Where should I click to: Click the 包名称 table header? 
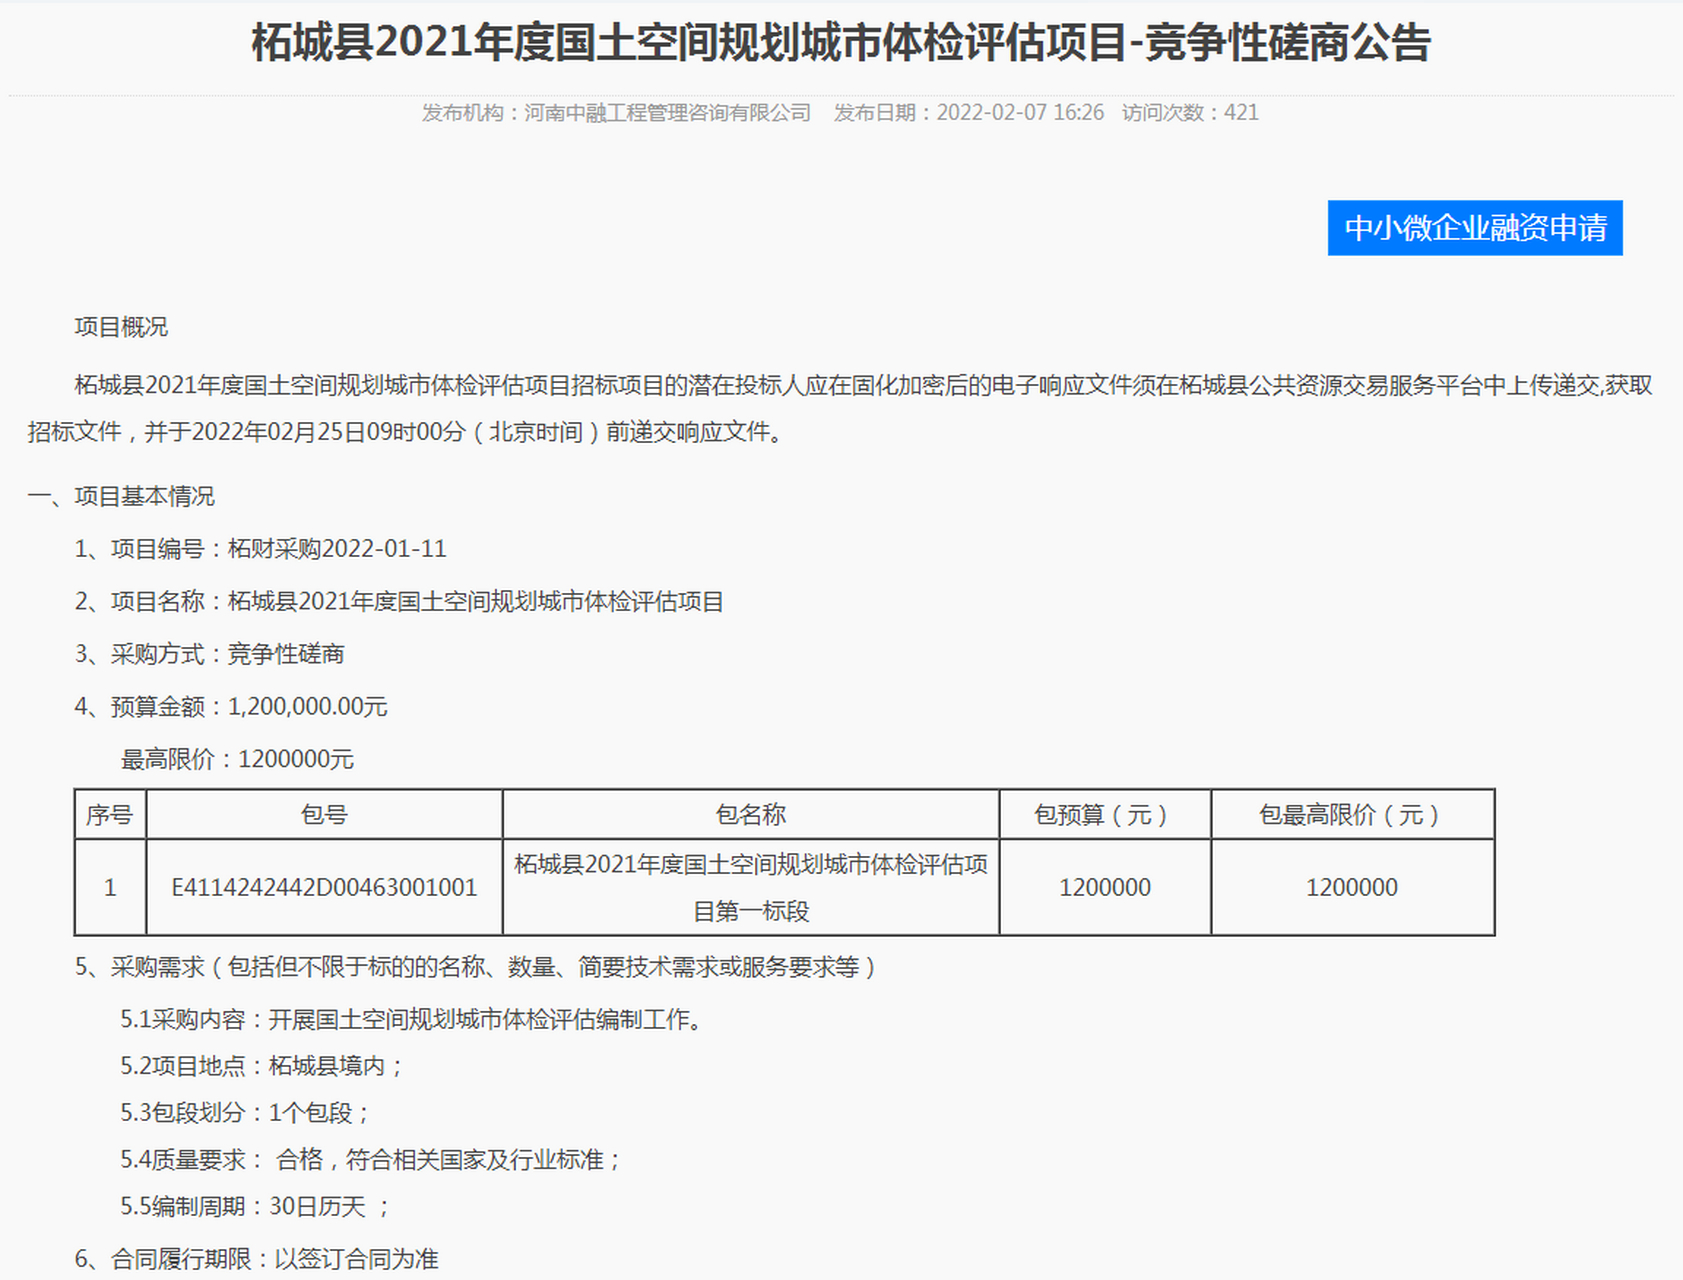point(751,815)
